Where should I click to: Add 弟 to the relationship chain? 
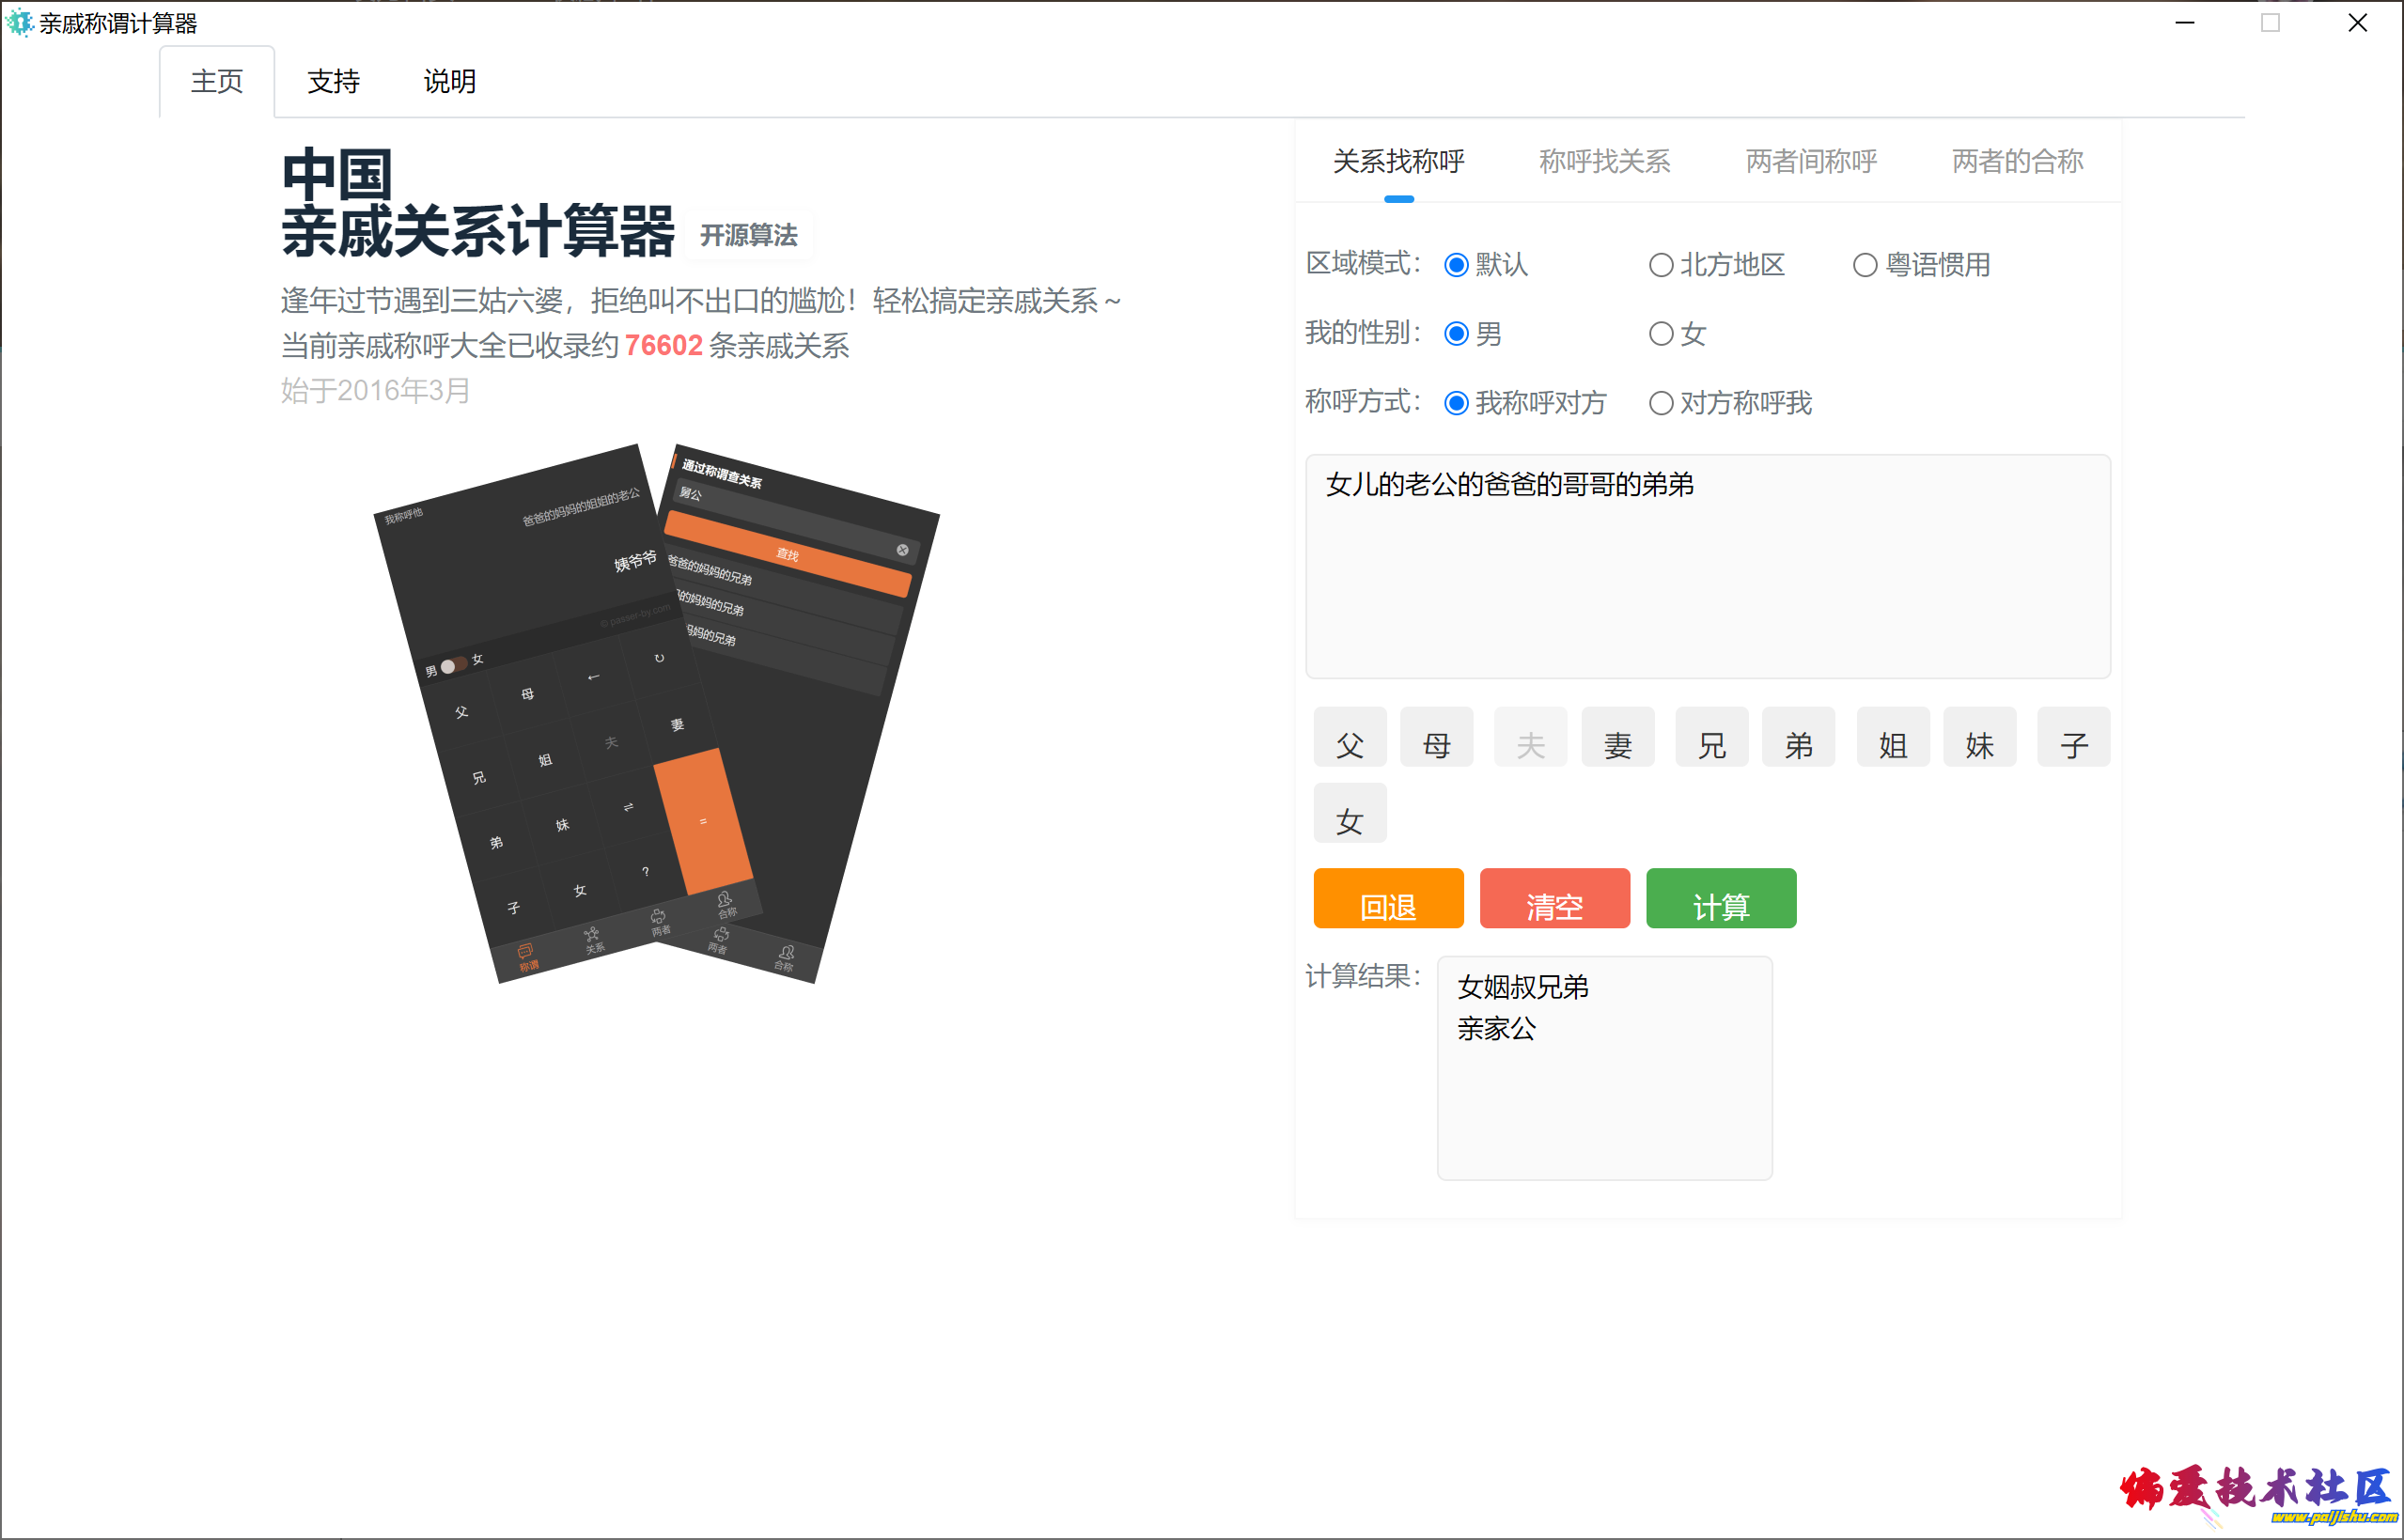click(1799, 737)
